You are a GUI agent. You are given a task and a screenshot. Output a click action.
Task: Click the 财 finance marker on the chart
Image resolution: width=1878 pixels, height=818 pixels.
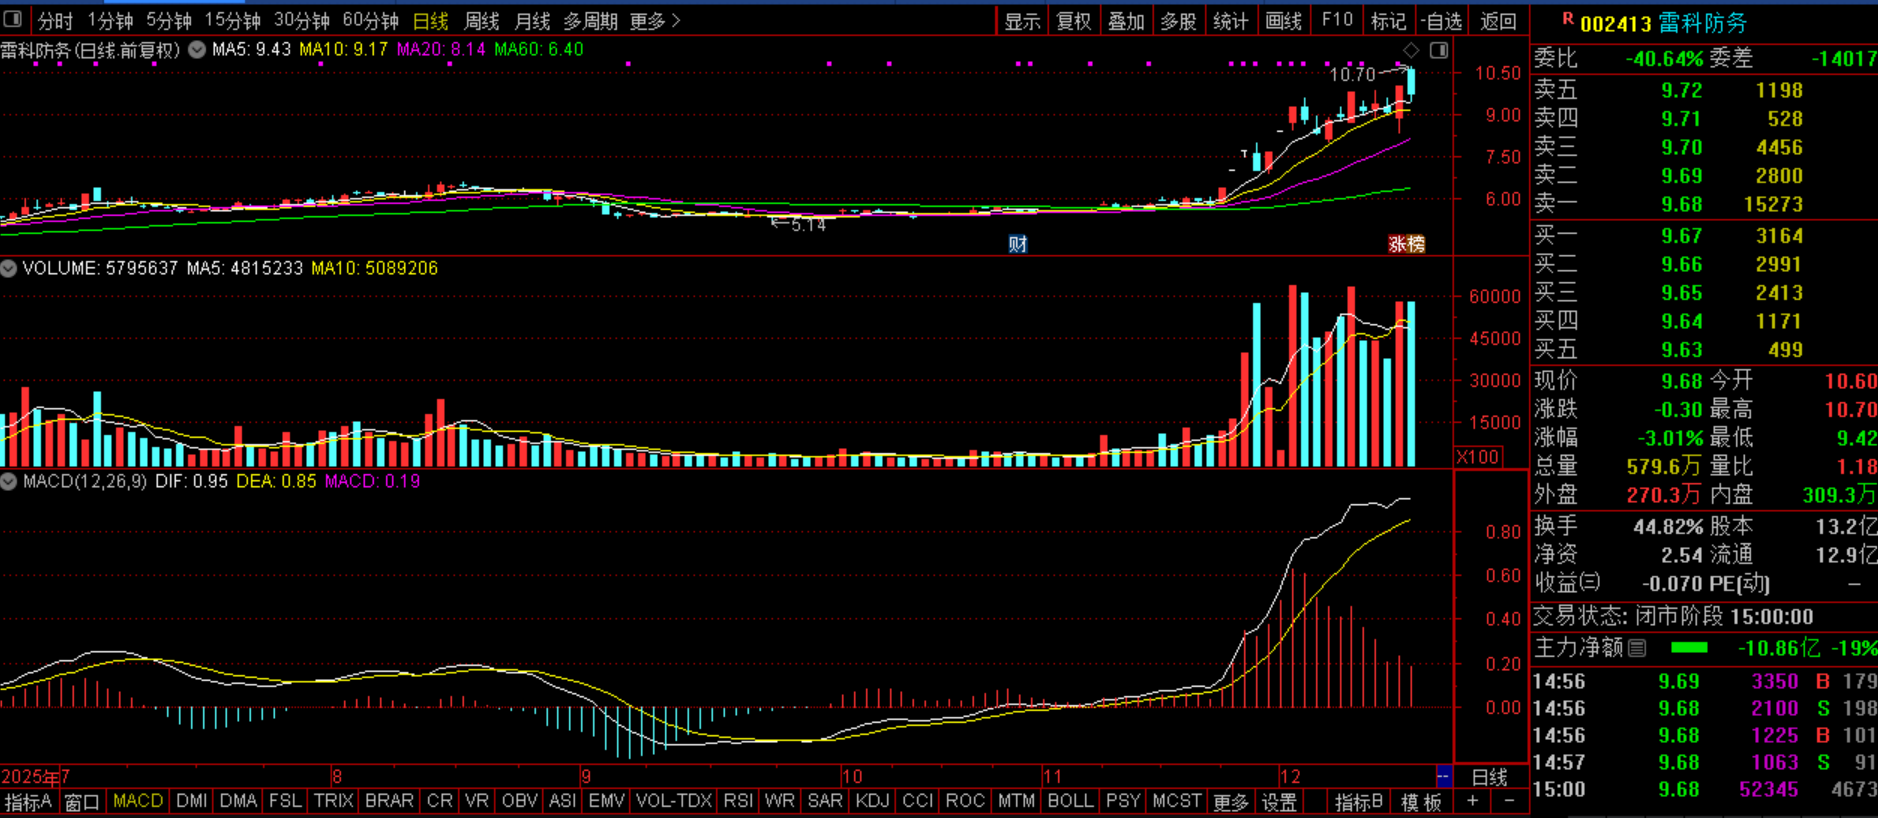click(x=1017, y=244)
